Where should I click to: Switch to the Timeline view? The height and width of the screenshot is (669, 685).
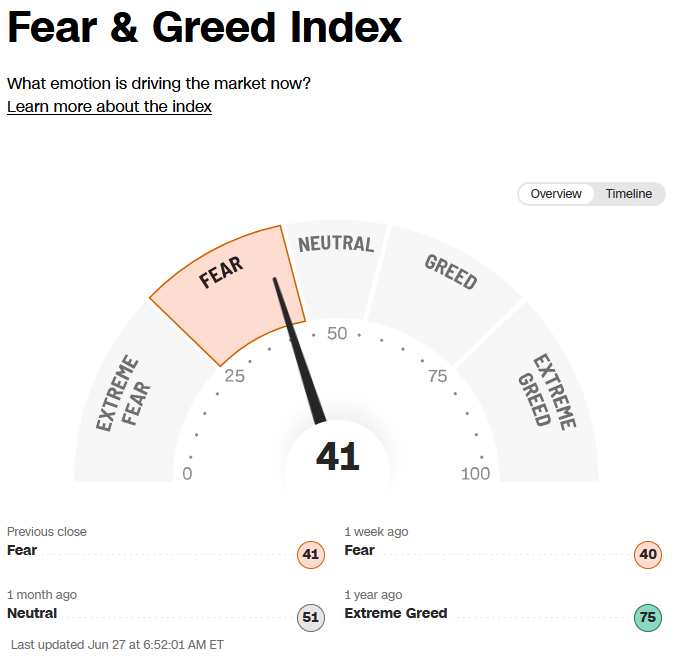click(x=628, y=194)
